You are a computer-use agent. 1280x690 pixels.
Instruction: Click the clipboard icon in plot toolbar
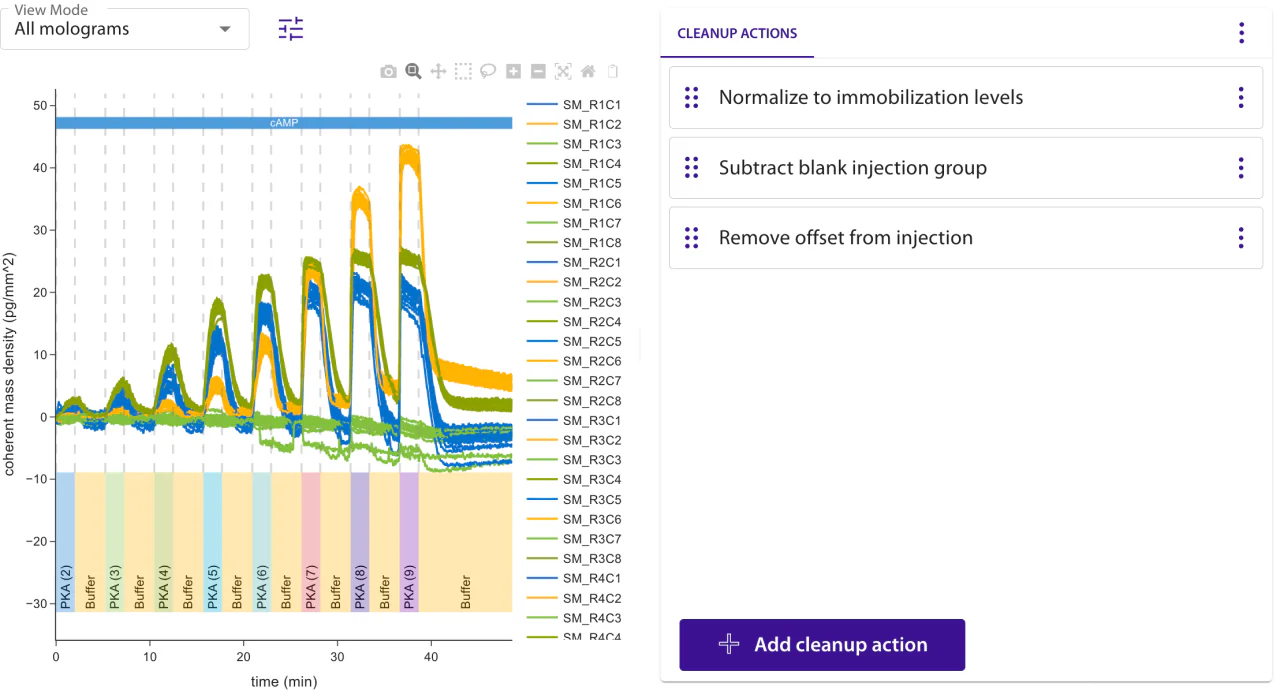613,71
